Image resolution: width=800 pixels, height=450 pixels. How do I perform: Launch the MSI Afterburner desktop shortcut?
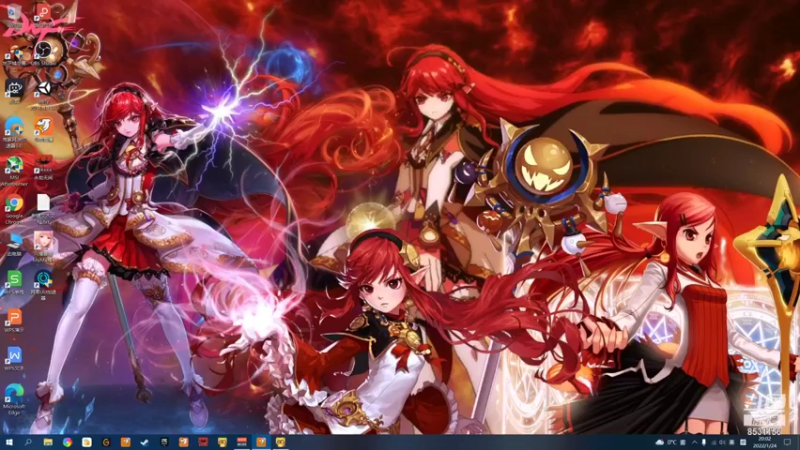coord(14,170)
